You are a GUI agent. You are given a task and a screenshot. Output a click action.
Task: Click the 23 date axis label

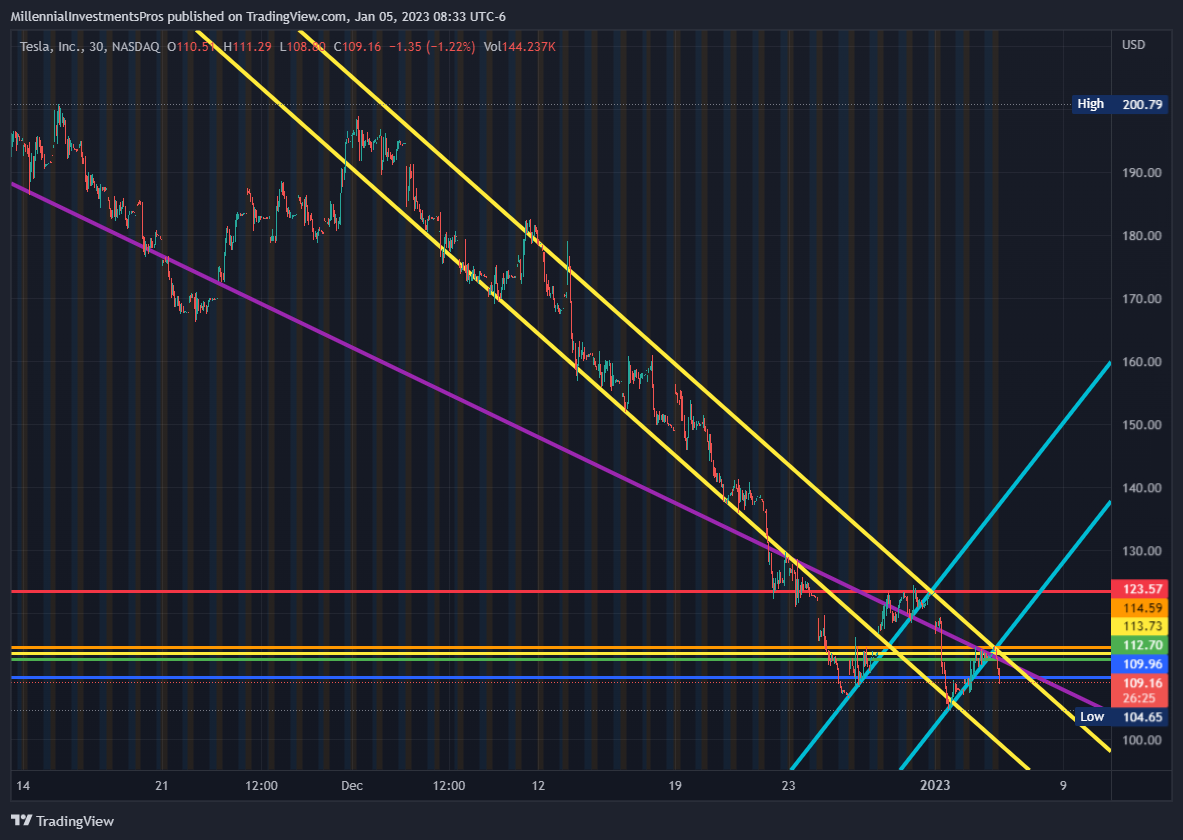coord(788,786)
